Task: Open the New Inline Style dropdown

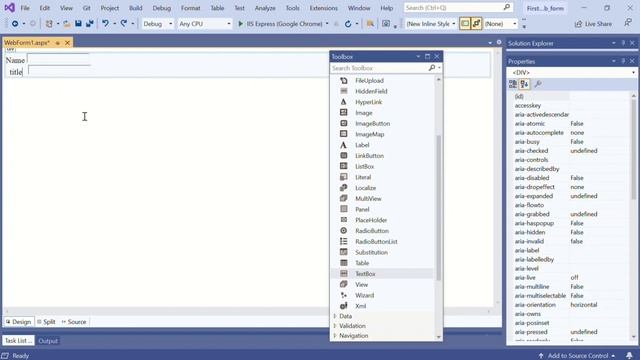Action: [x=431, y=24]
